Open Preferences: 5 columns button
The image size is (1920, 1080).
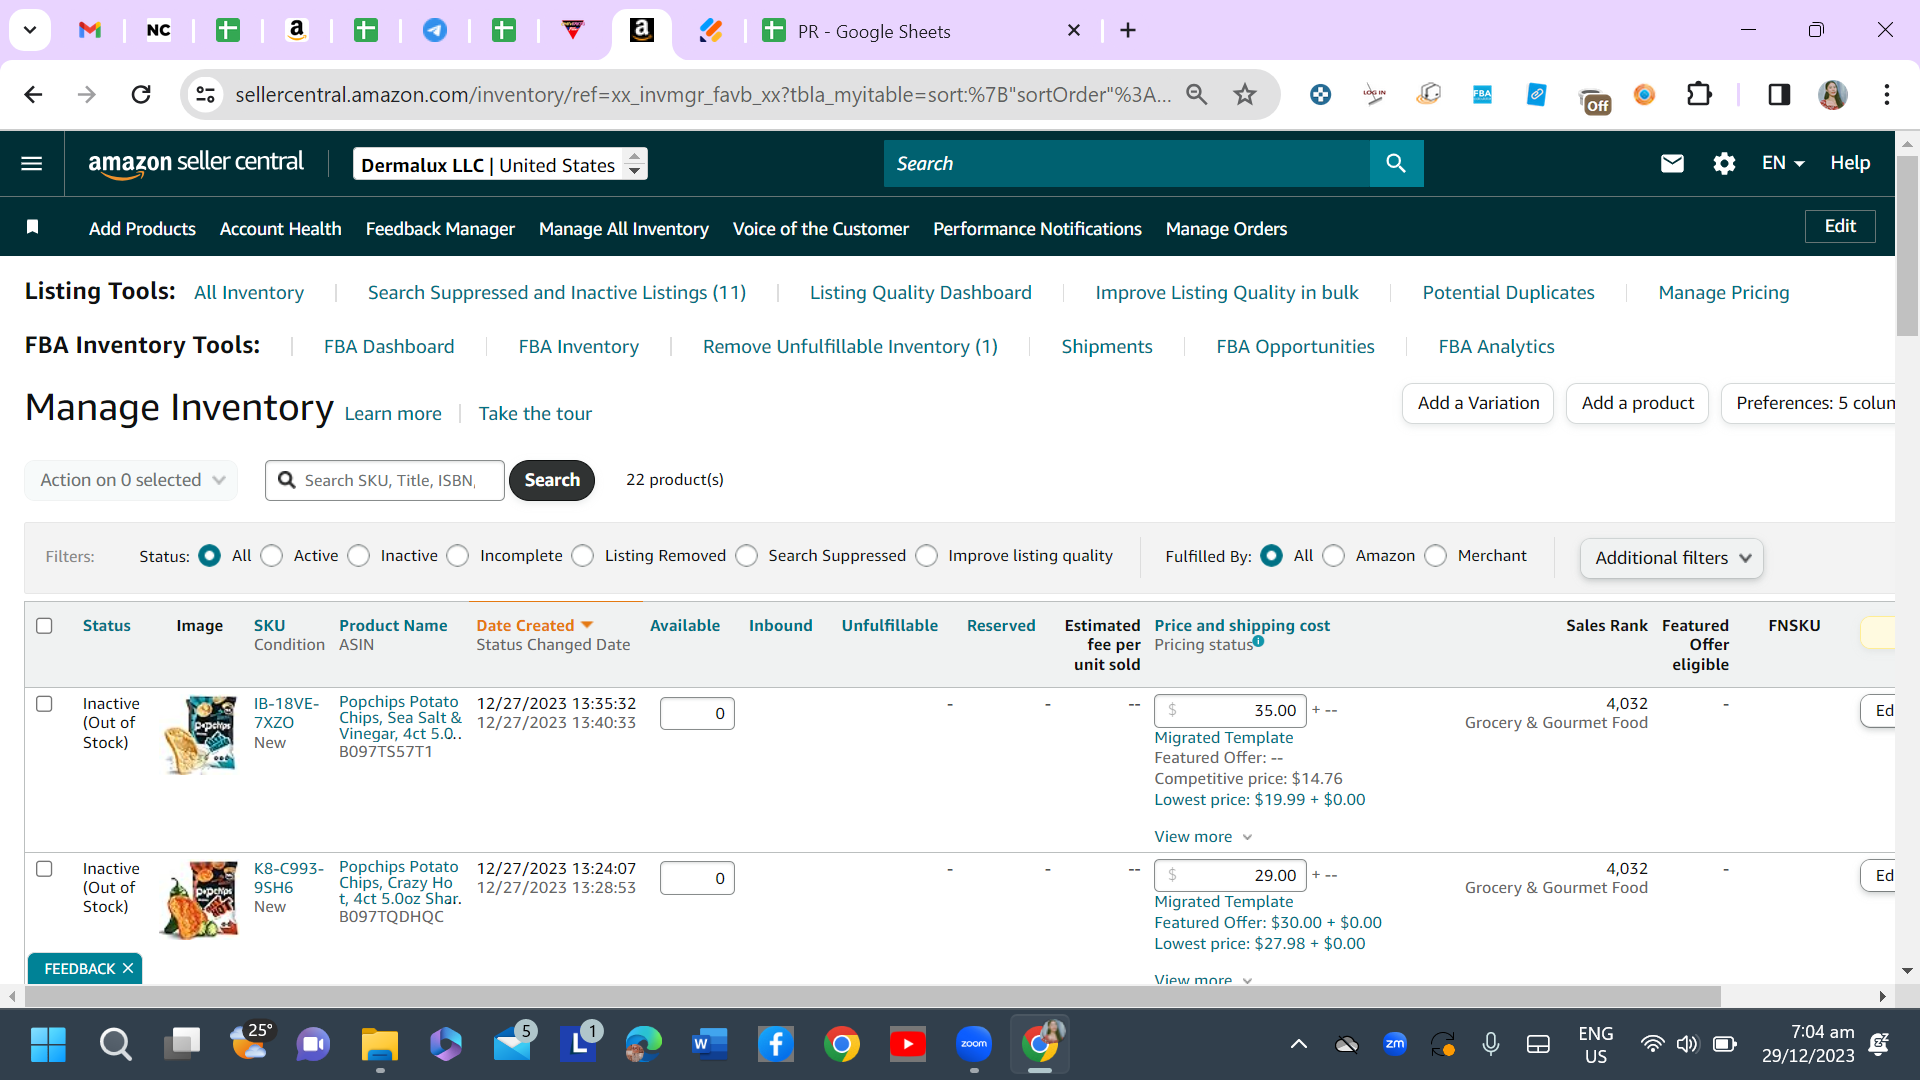pos(1809,403)
